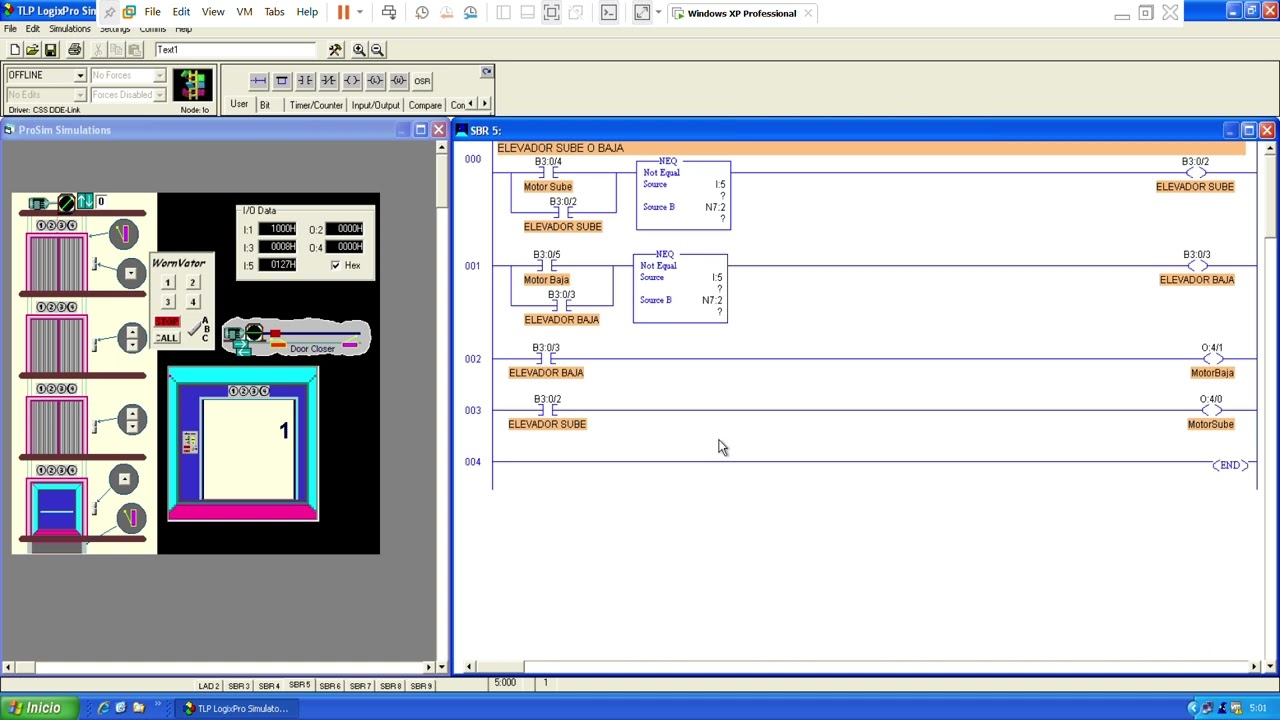
Task: Open LogixPro Simulations menu
Action: 69,29
